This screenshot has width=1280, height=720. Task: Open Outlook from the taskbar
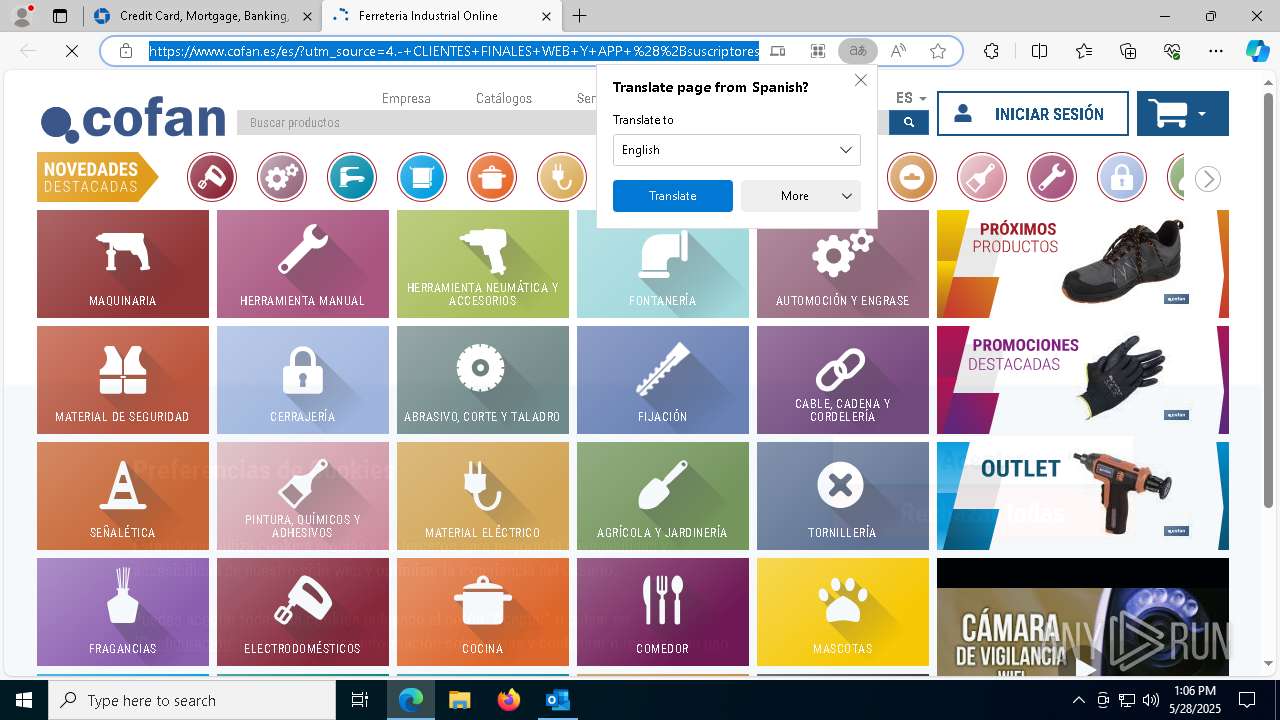[x=557, y=700]
